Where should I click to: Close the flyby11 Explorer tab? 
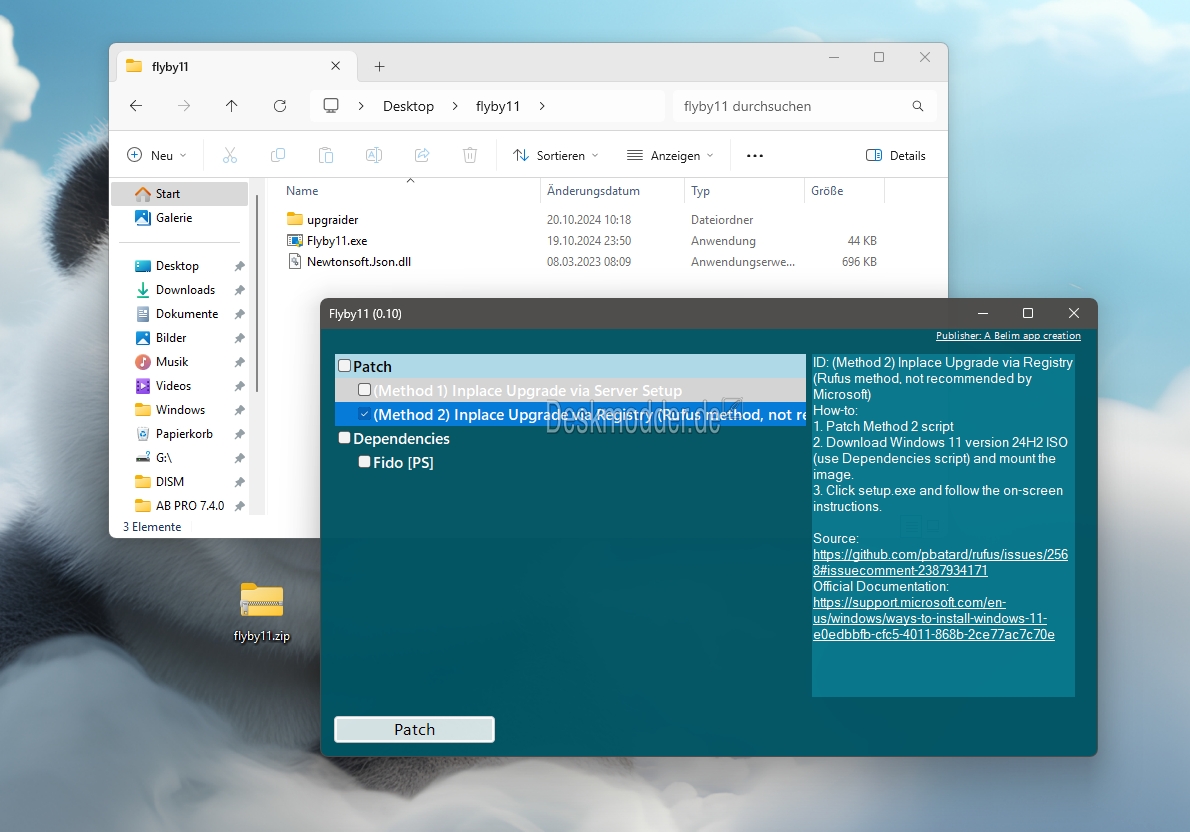335,66
